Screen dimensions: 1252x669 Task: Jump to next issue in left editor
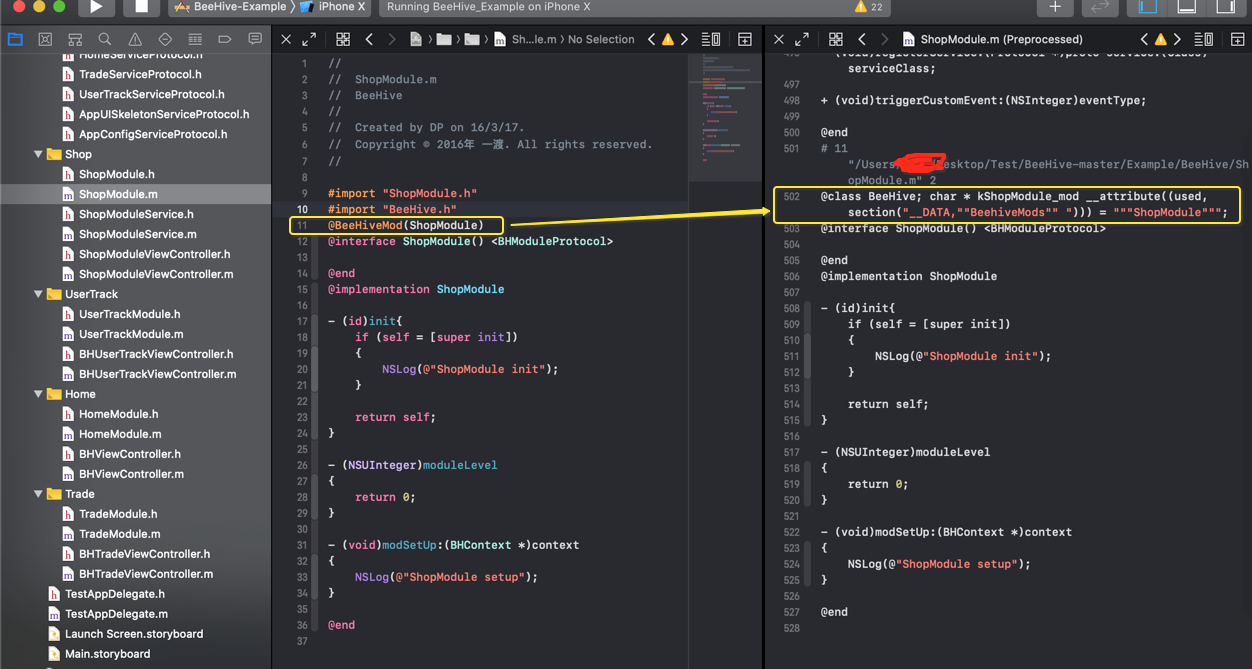(684, 40)
